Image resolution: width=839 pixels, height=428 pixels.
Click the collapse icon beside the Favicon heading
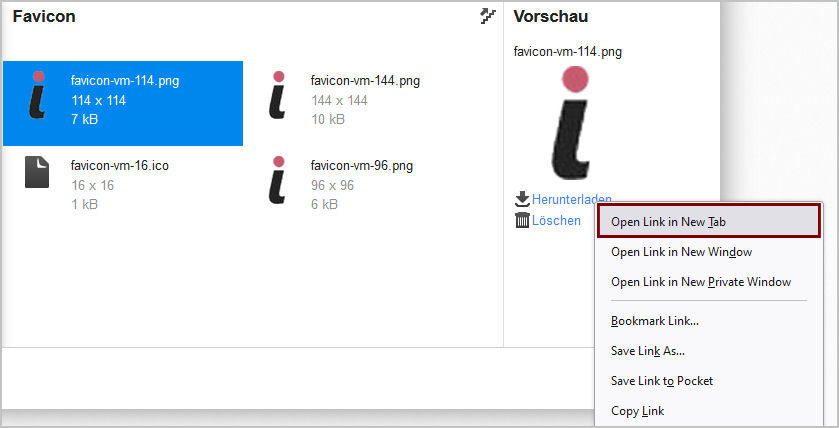tap(487, 17)
